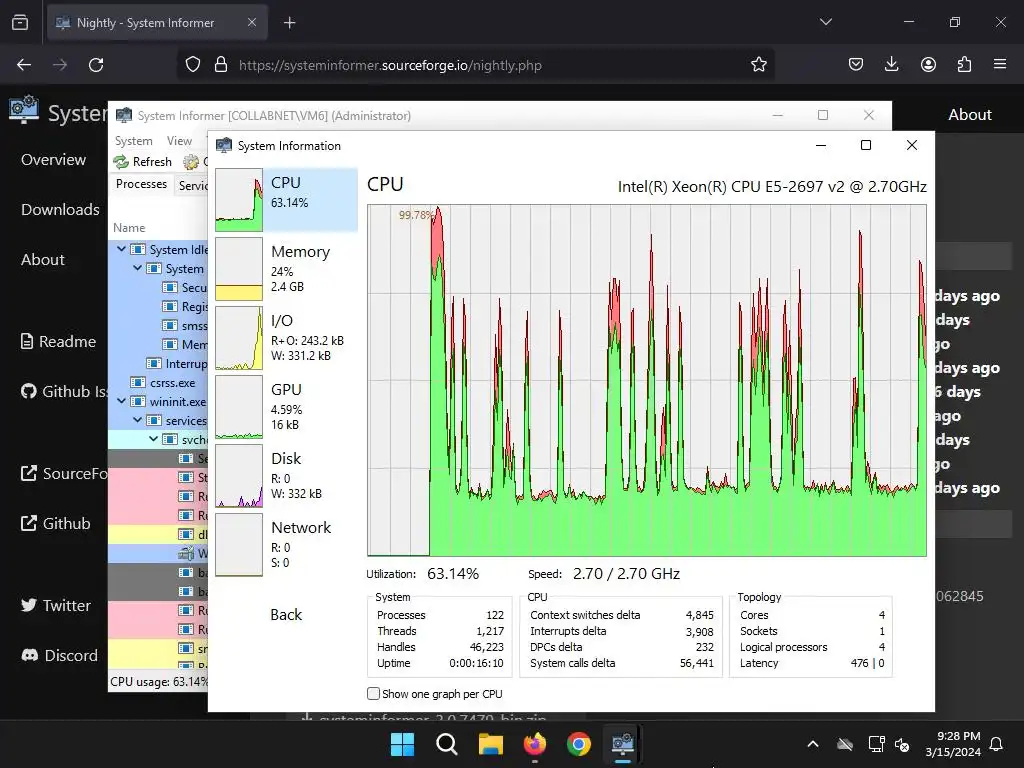Bookmark the page with the star icon
Image resolution: width=1024 pixels, height=768 pixels.
758,65
